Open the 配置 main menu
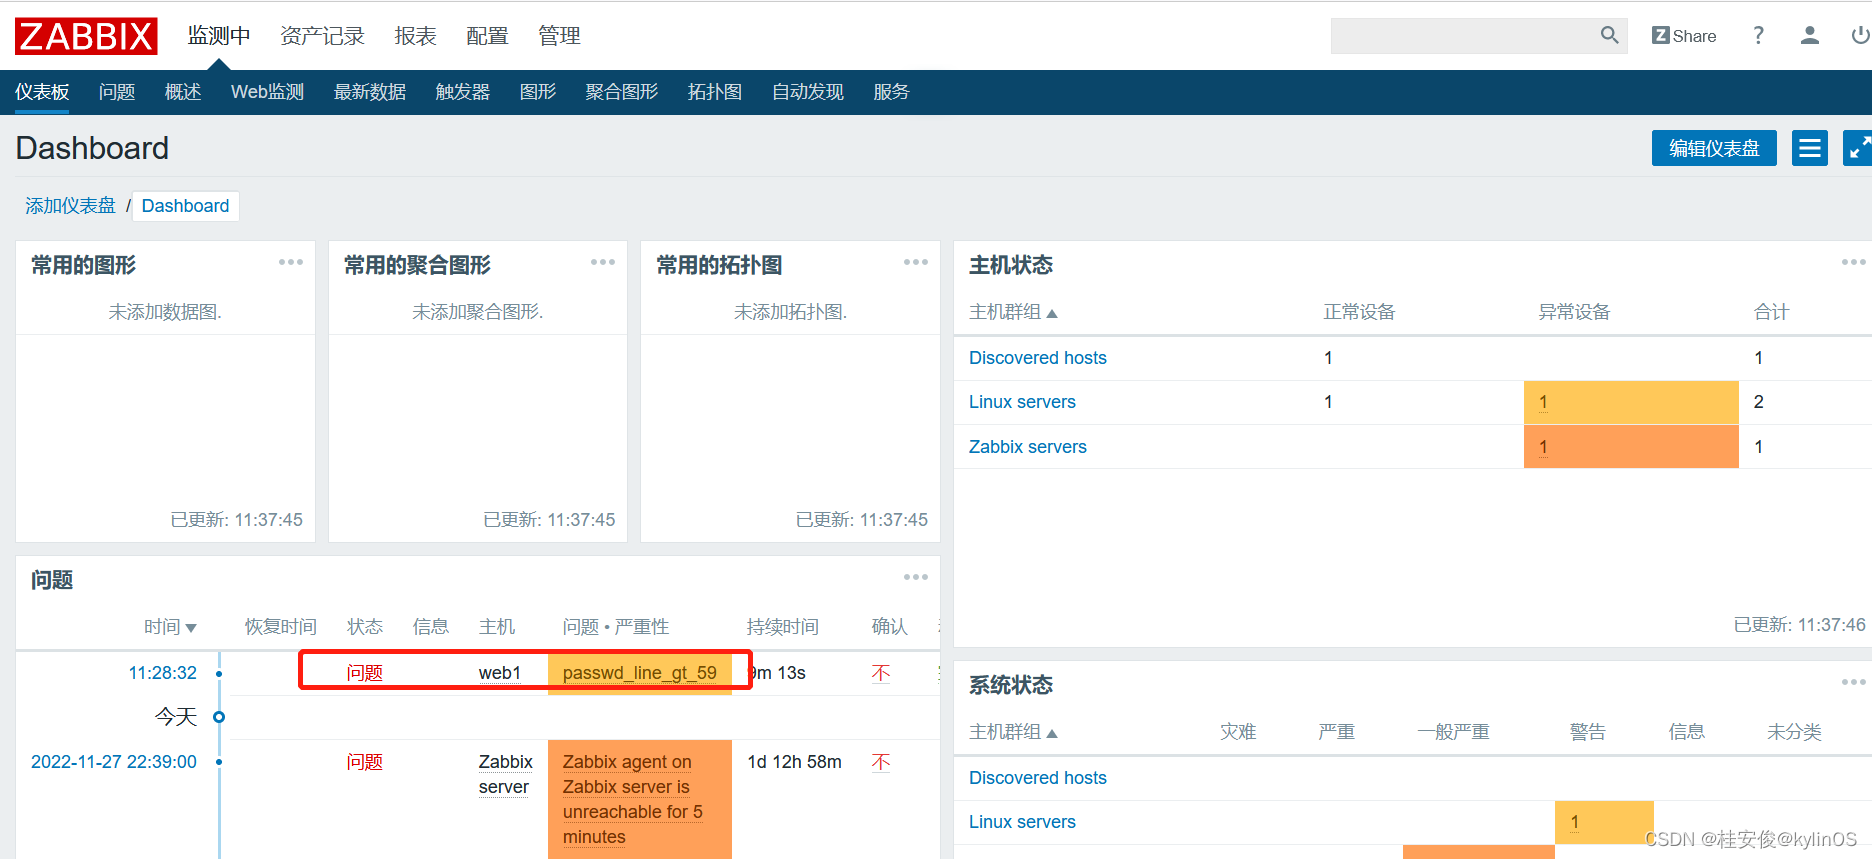The image size is (1872, 859). 488,36
